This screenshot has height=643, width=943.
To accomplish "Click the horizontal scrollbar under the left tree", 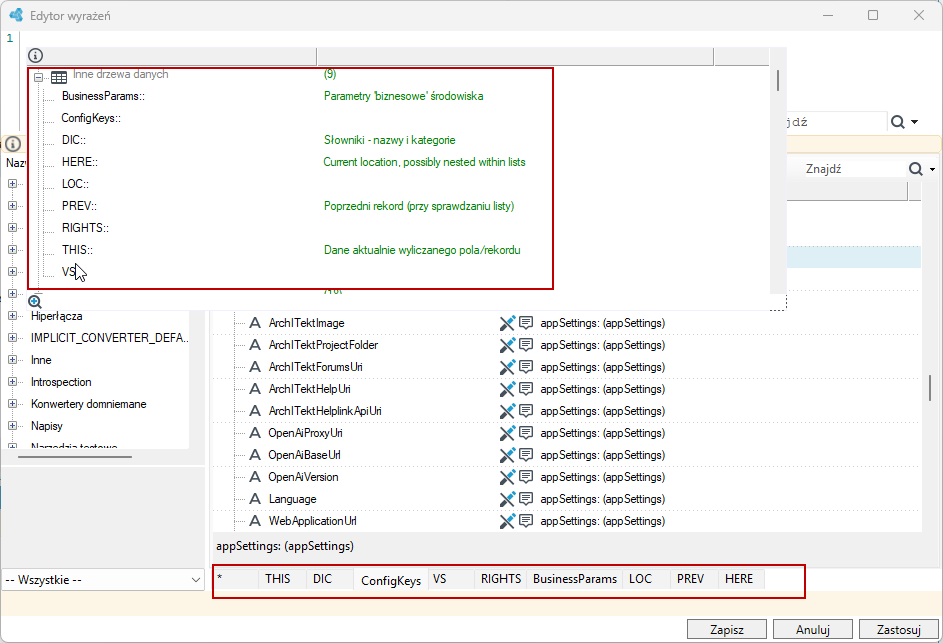I will [75, 457].
